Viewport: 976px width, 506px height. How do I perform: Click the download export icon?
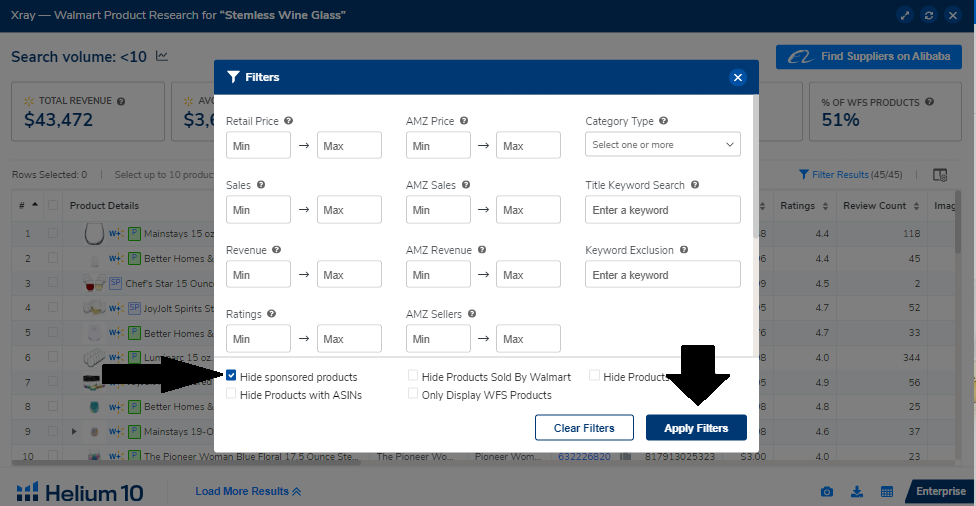click(857, 492)
